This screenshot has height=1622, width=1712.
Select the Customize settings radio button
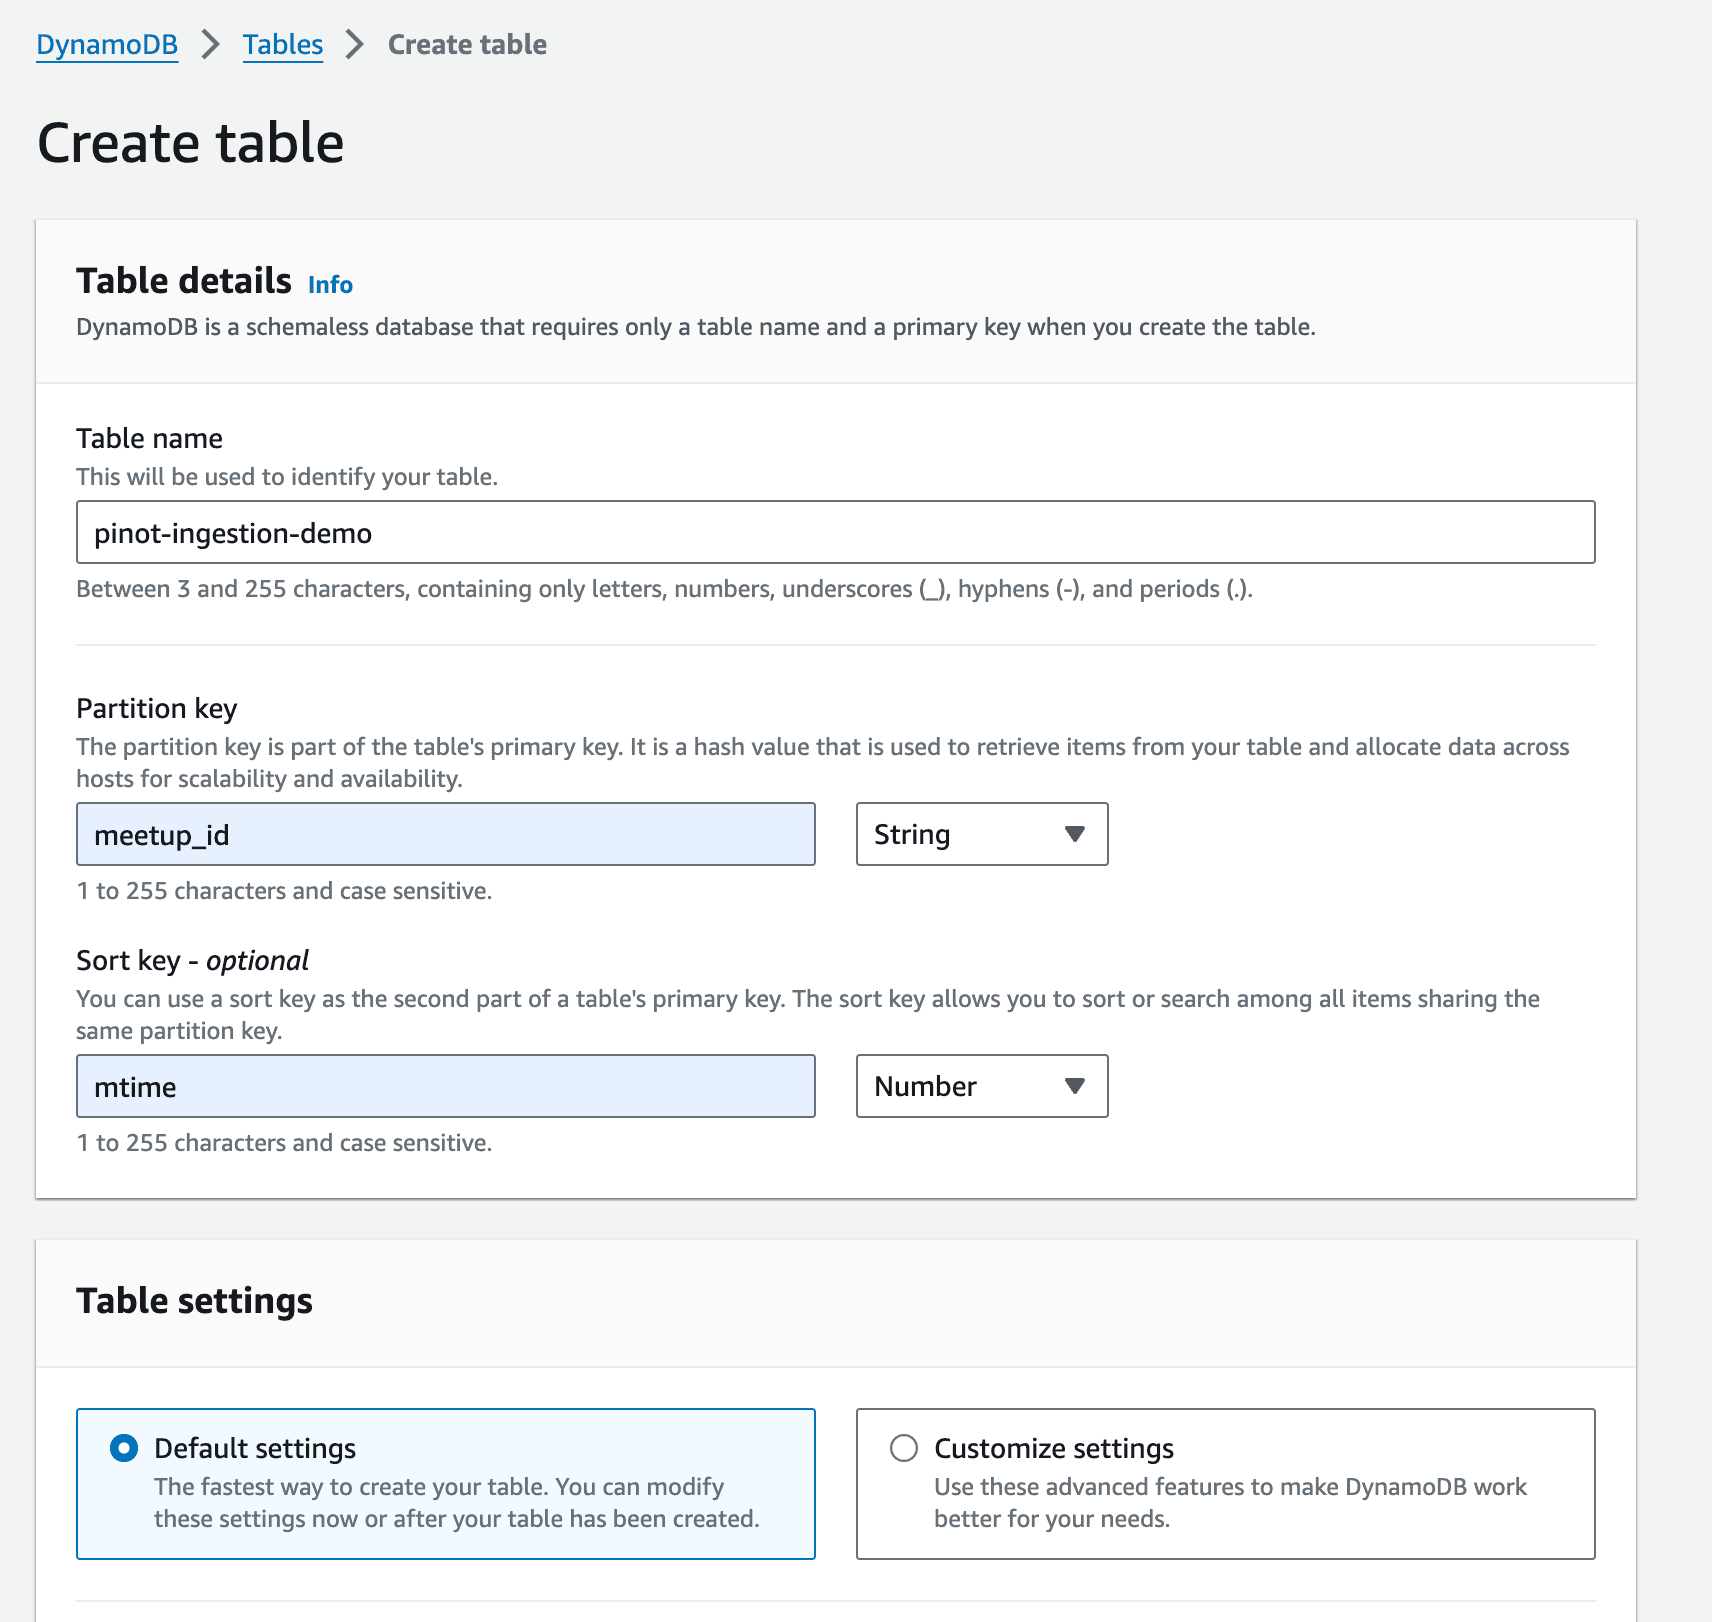pos(904,1448)
